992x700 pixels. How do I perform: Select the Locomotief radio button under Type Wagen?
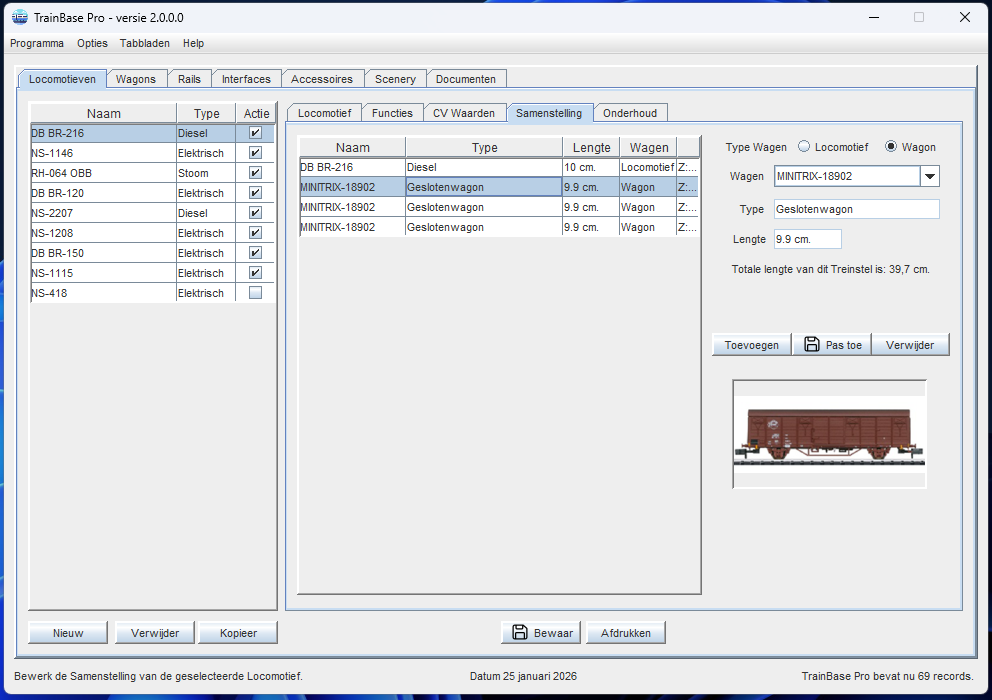(801, 147)
